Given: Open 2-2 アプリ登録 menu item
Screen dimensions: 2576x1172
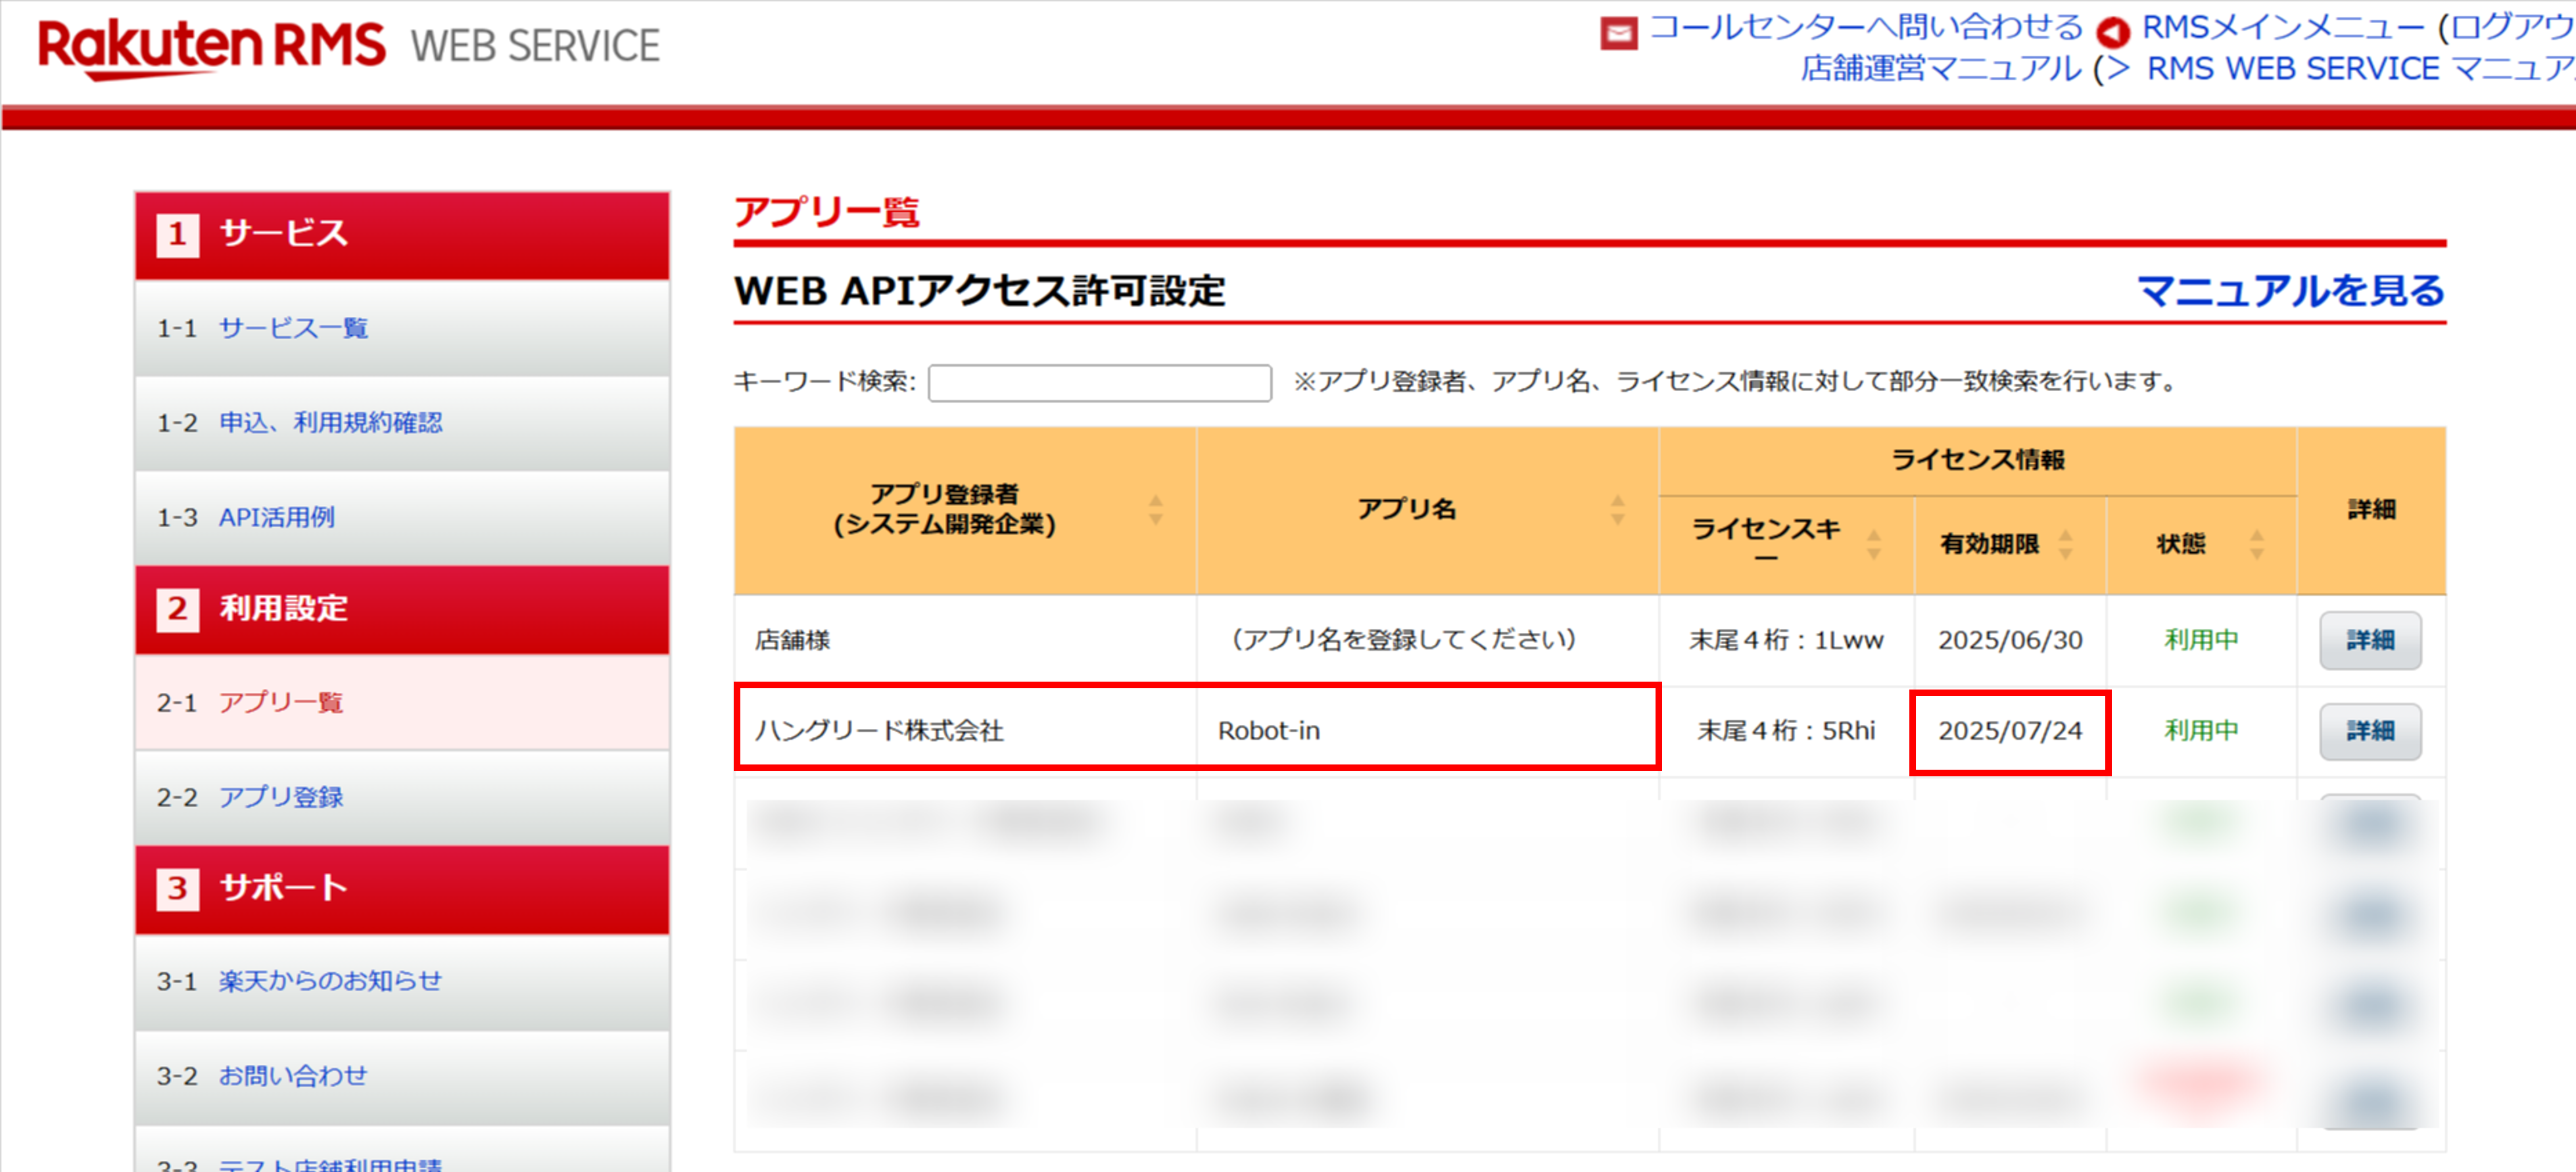Looking at the screenshot, I should tap(402, 798).
